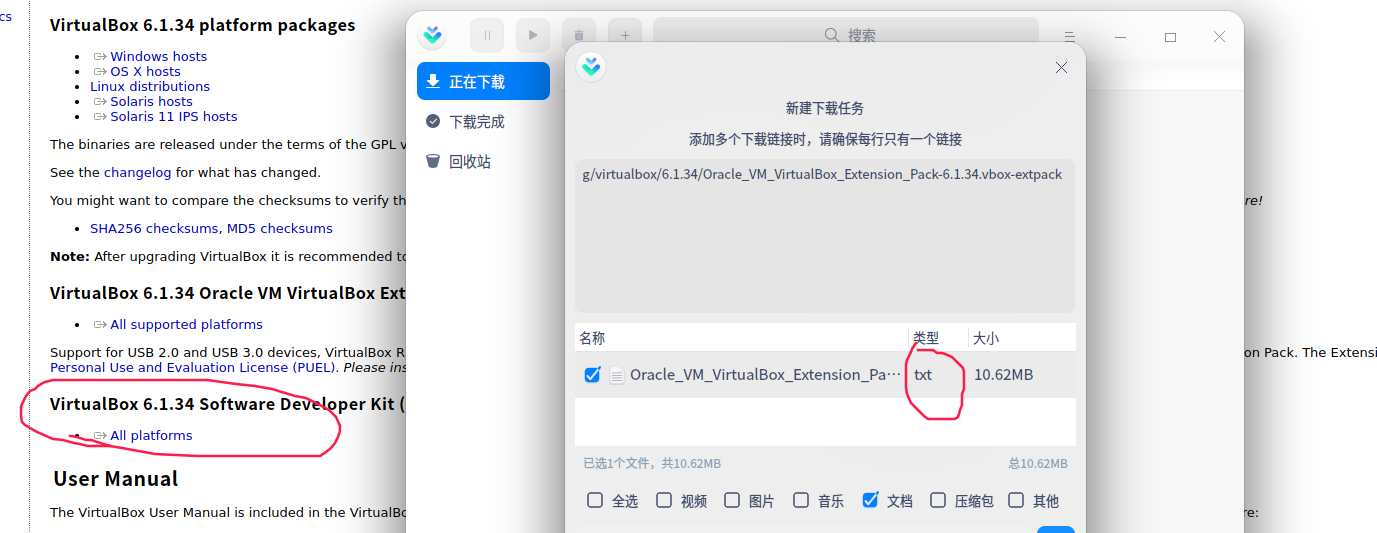Uncheck the Oracle_VM_VirtualBox_Extension_Pack file checkbox
Screen dimensions: 1377x533
(x=592, y=375)
